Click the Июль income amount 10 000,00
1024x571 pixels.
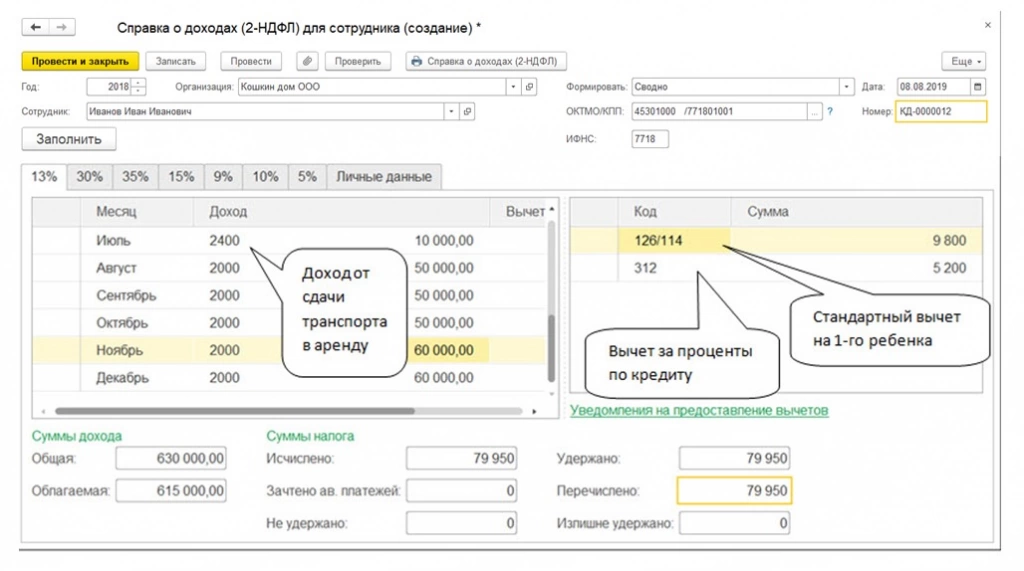(x=443, y=240)
